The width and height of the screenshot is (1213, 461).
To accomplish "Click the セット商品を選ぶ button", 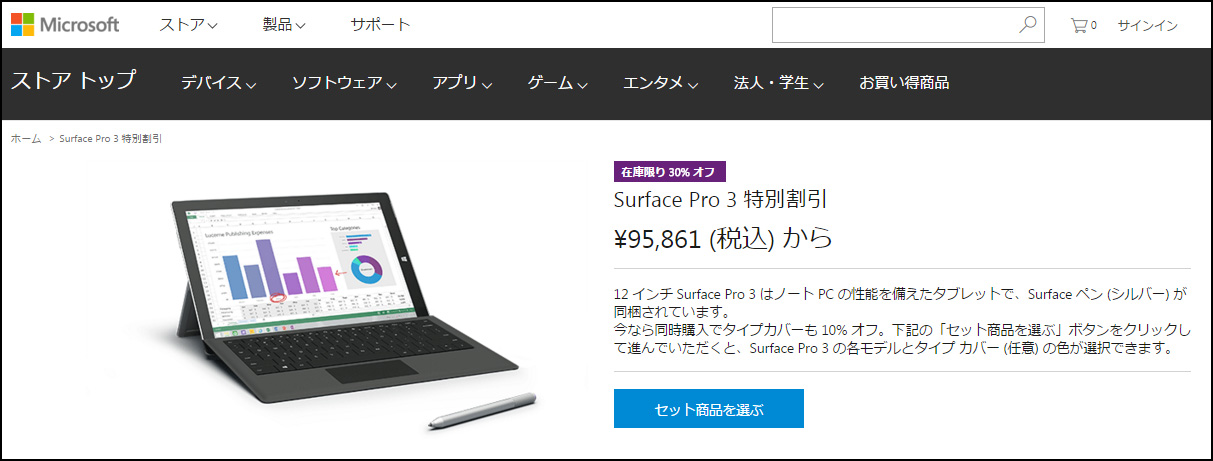I will (x=709, y=409).
